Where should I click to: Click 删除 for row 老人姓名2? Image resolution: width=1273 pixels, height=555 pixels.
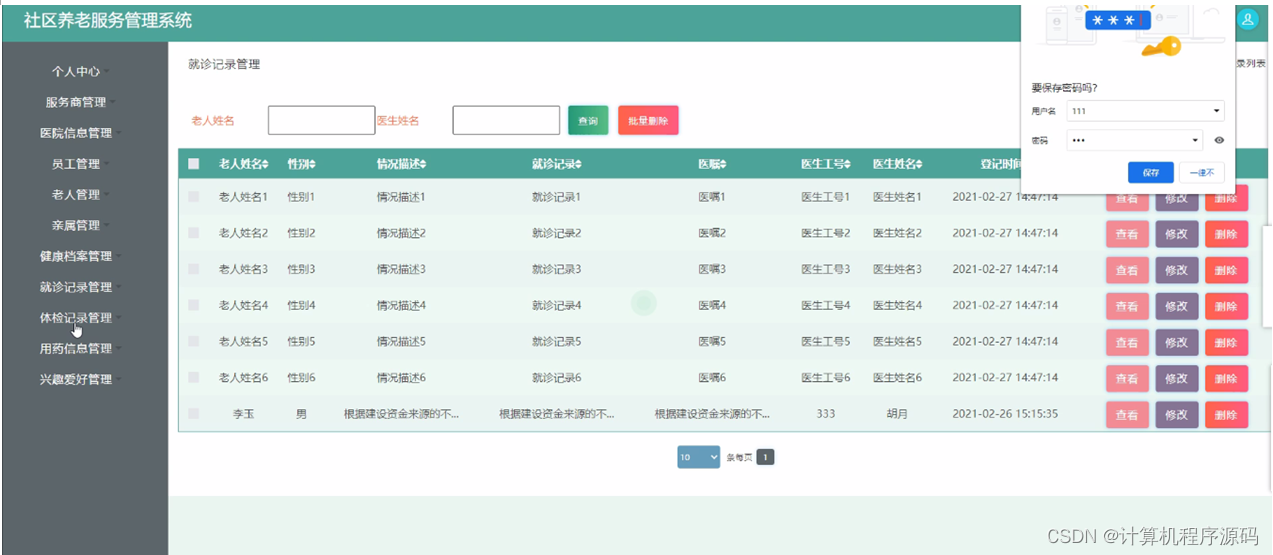(1227, 234)
